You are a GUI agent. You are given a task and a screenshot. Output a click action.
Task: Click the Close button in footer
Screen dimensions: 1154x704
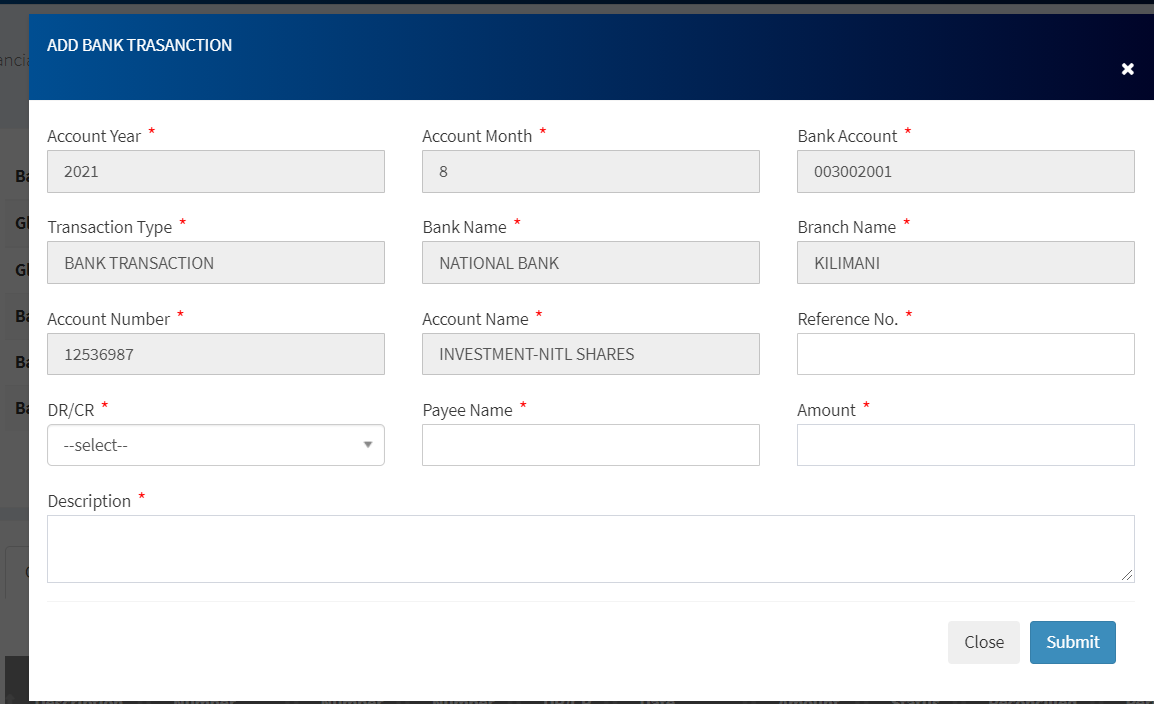point(983,642)
